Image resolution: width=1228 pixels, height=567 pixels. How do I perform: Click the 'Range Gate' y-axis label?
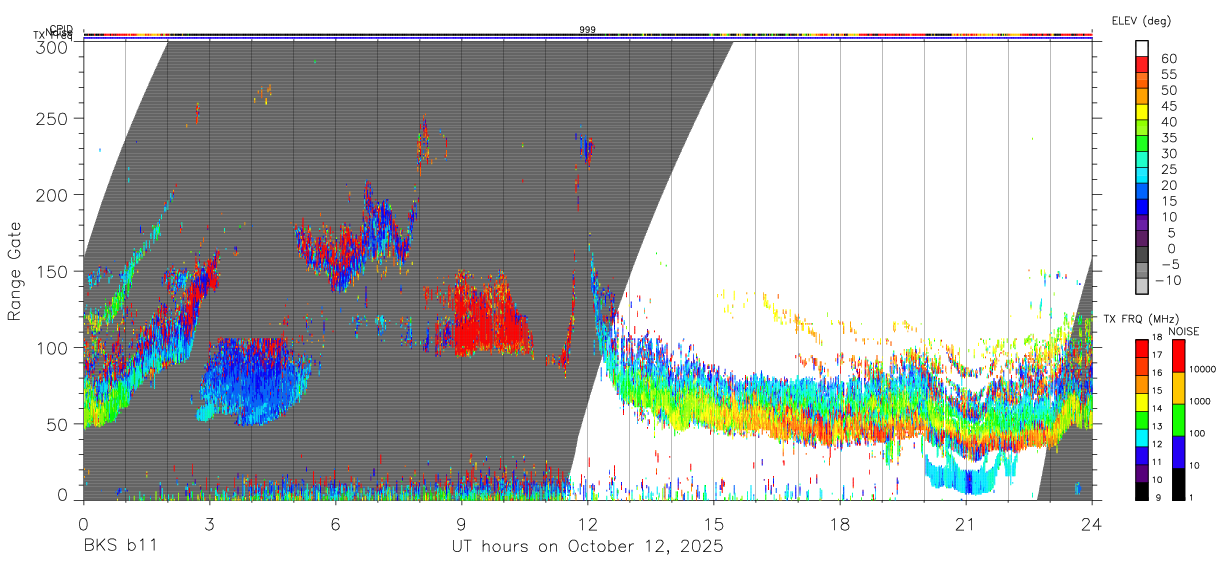[x=15, y=271]
